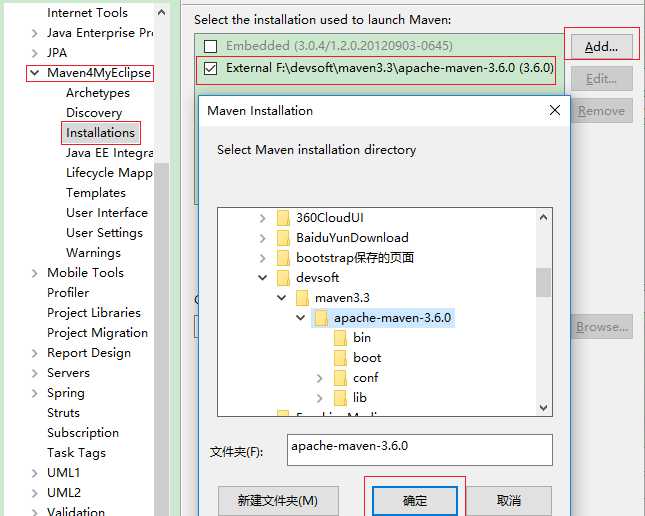Image resolution: width=645 pixels, height=516 pixels.
Task: Collapse the devsoft folder
Action: point(262,277)
